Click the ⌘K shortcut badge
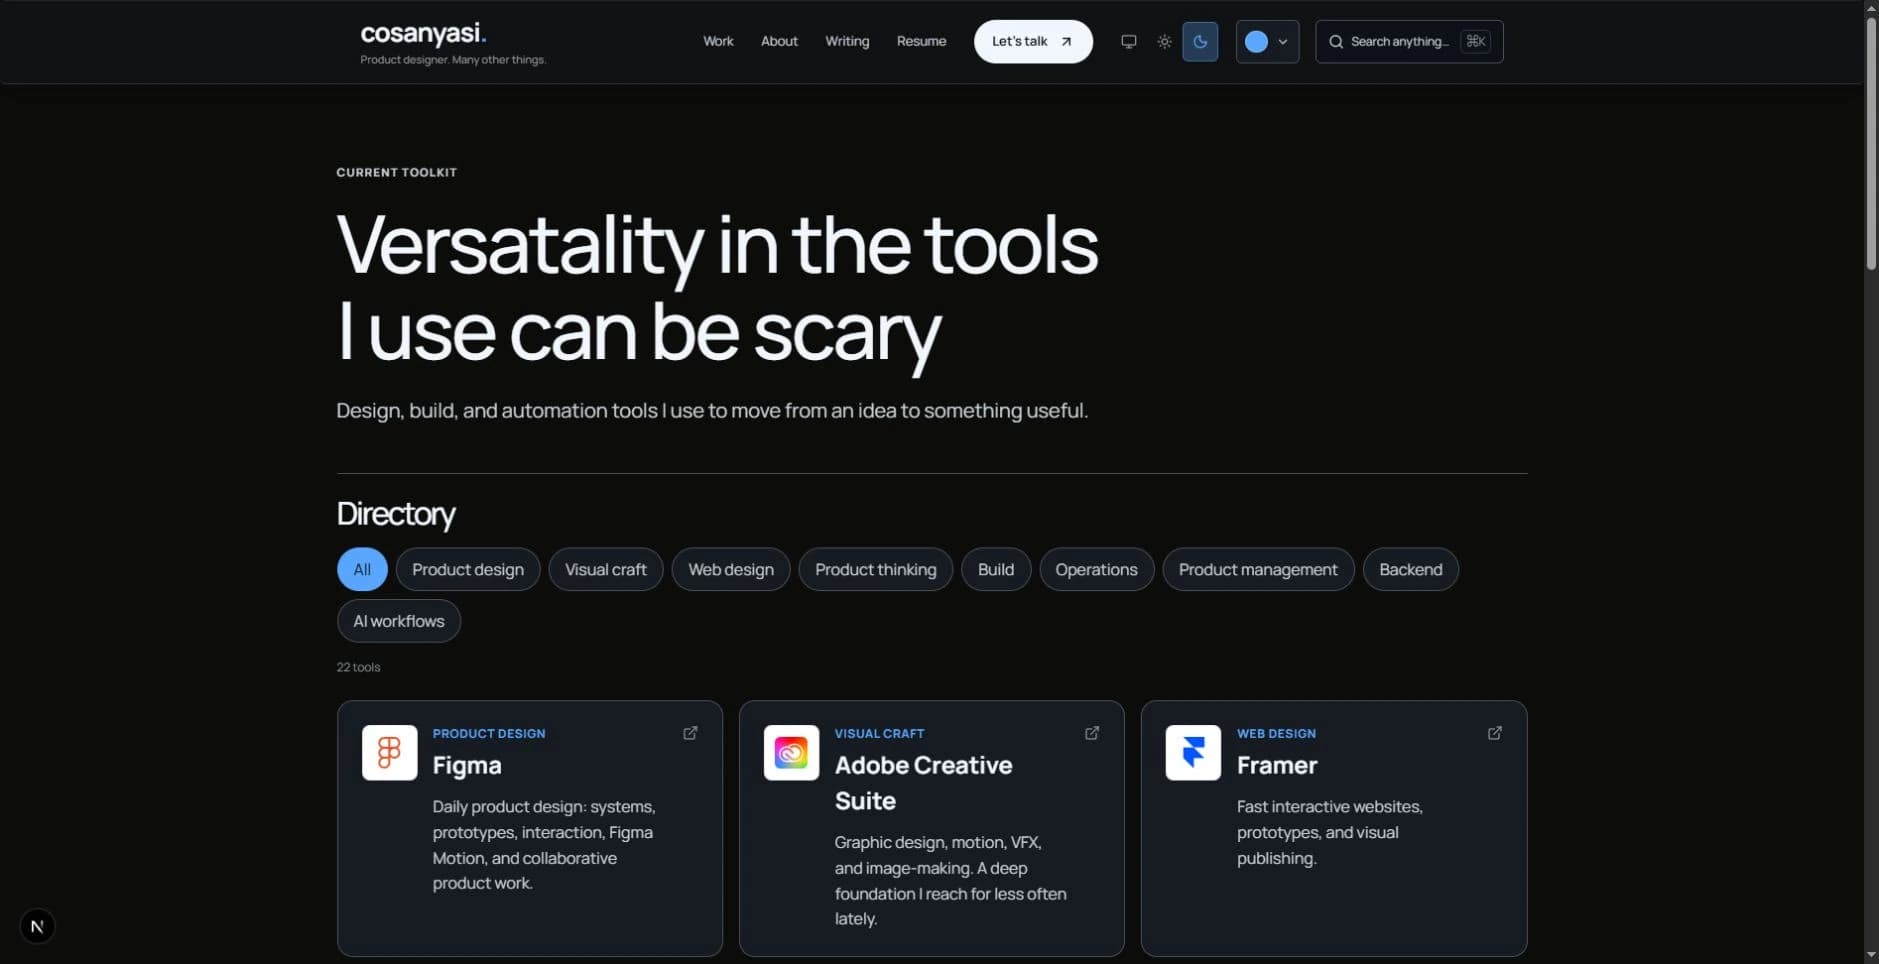 tap(1475, 41)
